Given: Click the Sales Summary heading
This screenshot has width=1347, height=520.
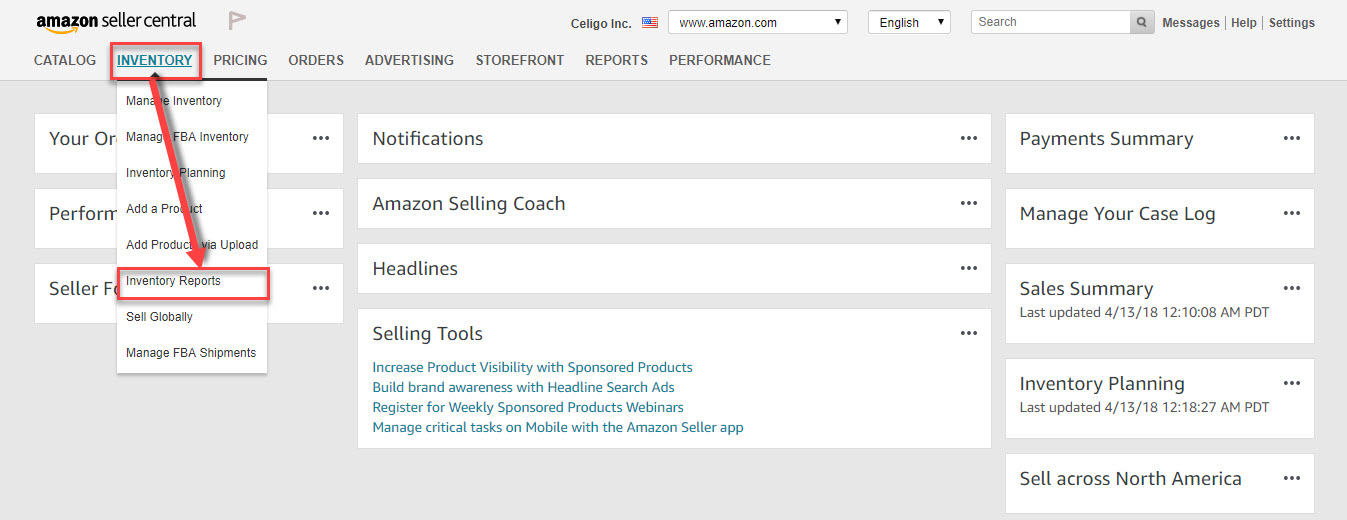Looking at the screenshot, I should 1086,289.
